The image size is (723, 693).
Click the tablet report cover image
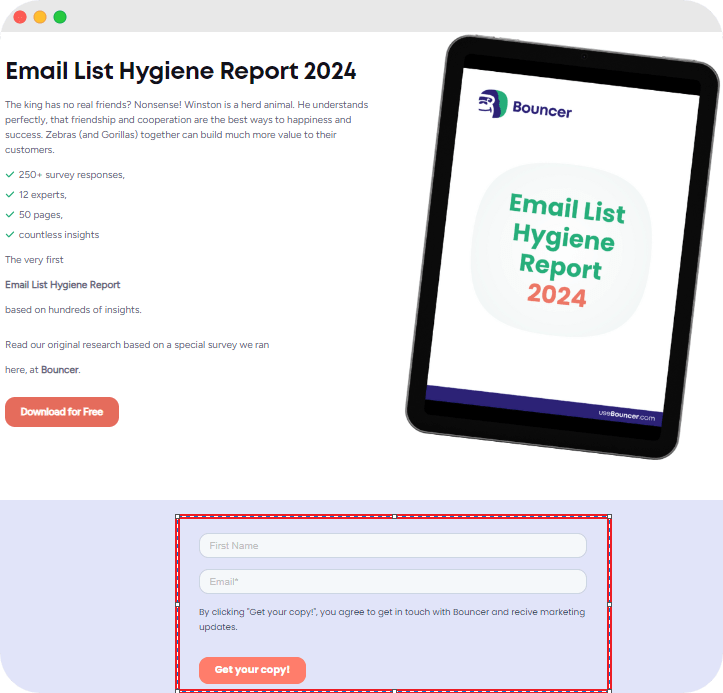pyautogui.click(x=563, y=248)
